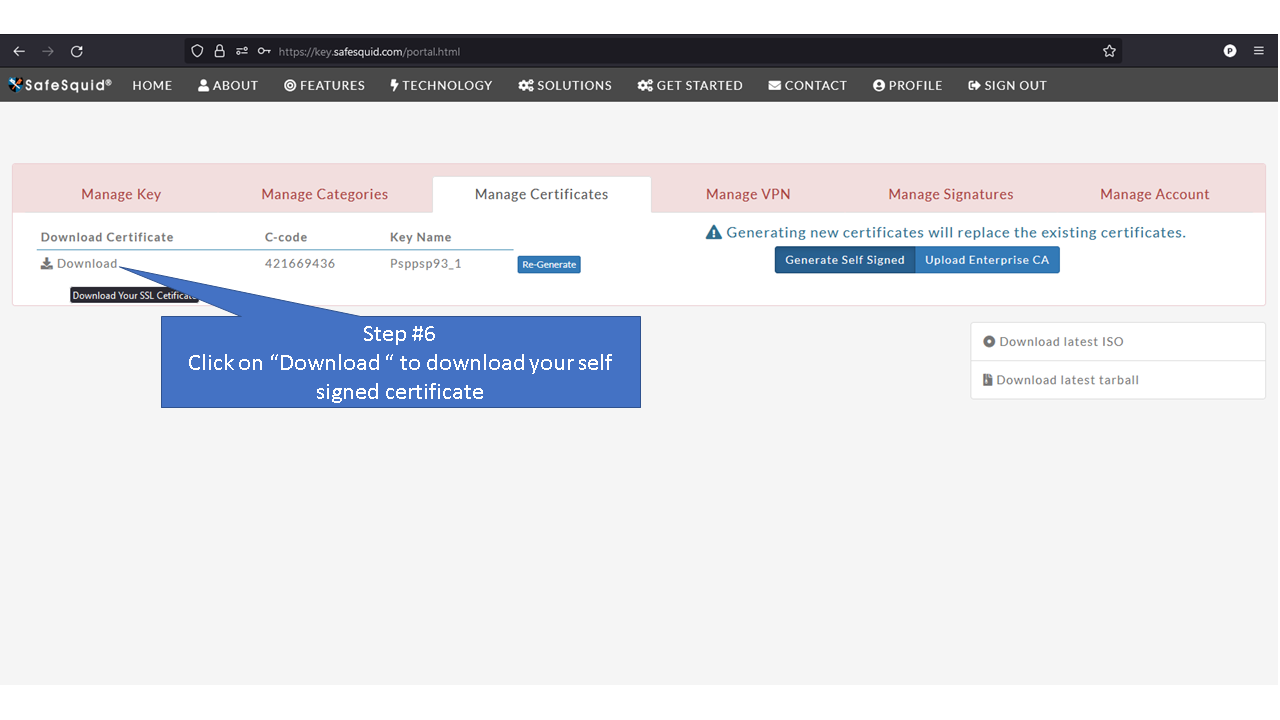Click the download icon beside the Download link
The width and height of the screenshot is (1280, 720).
46,263
